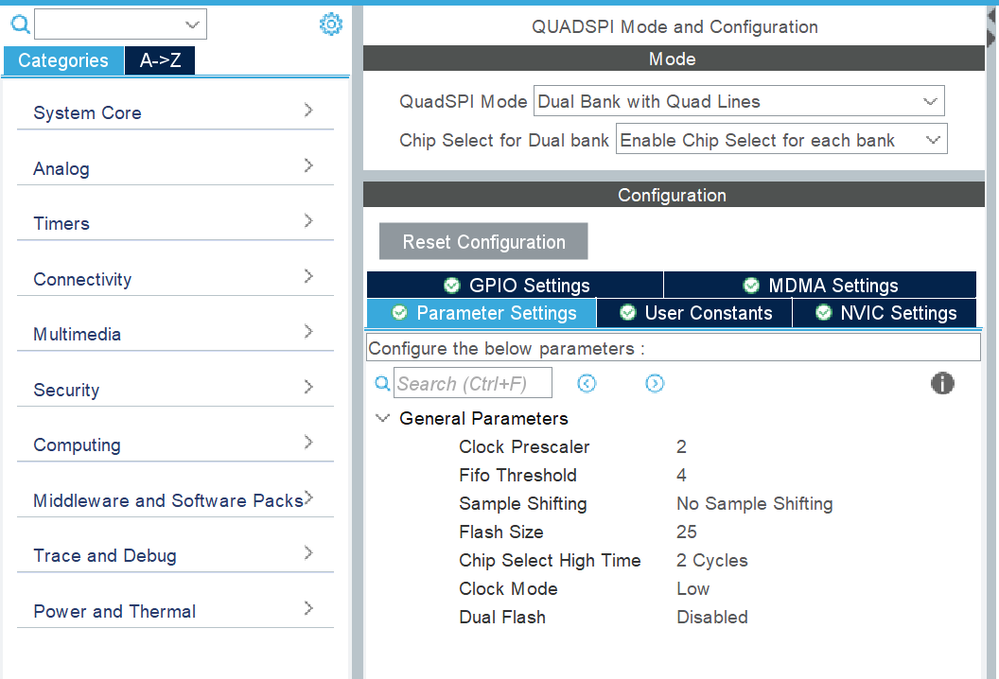Click the magnifier icon beside category search

tap(20, 24)
